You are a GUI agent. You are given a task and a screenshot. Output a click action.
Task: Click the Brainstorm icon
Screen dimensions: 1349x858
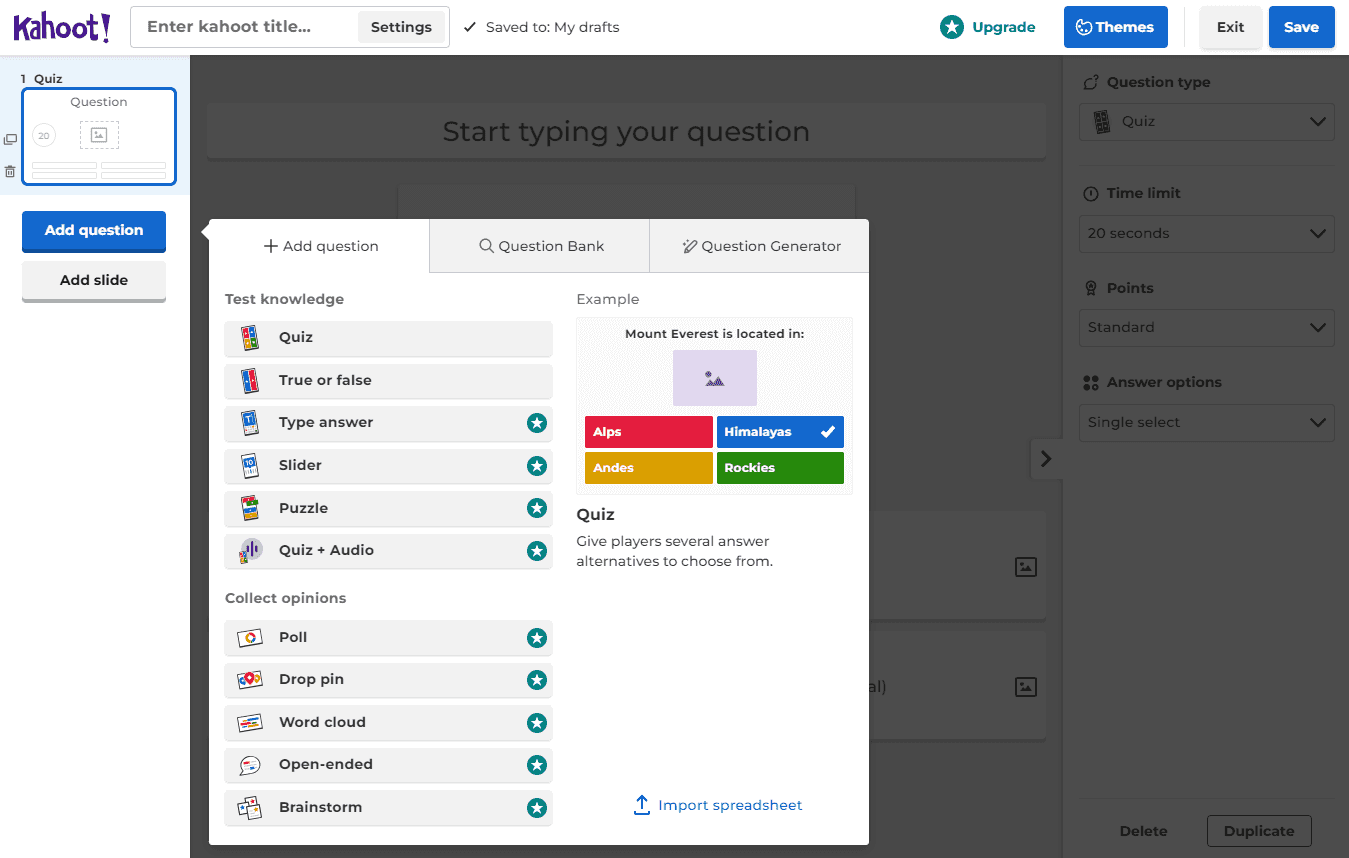(250, 807)
